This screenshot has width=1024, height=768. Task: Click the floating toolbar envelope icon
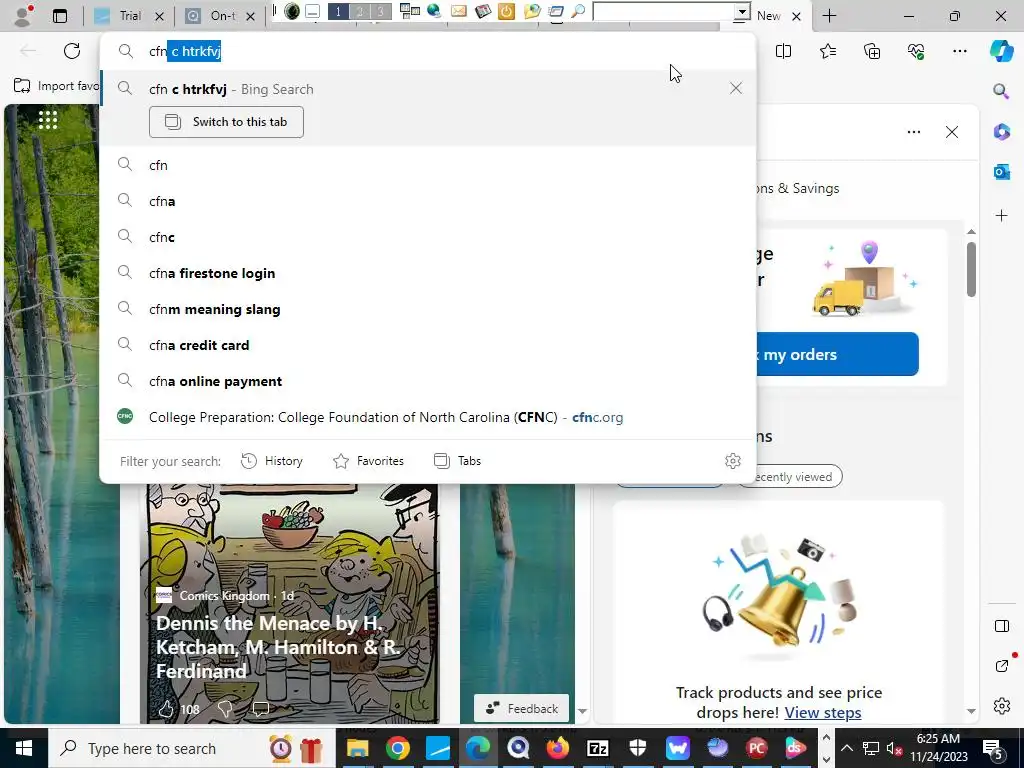point(458,10)
